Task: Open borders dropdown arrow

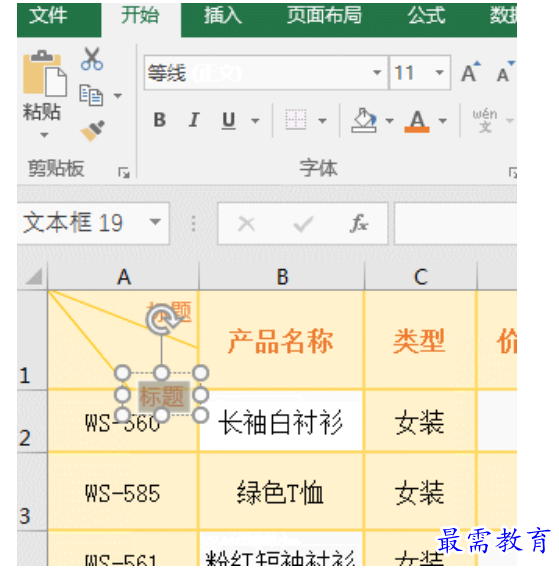Action: 322,120
